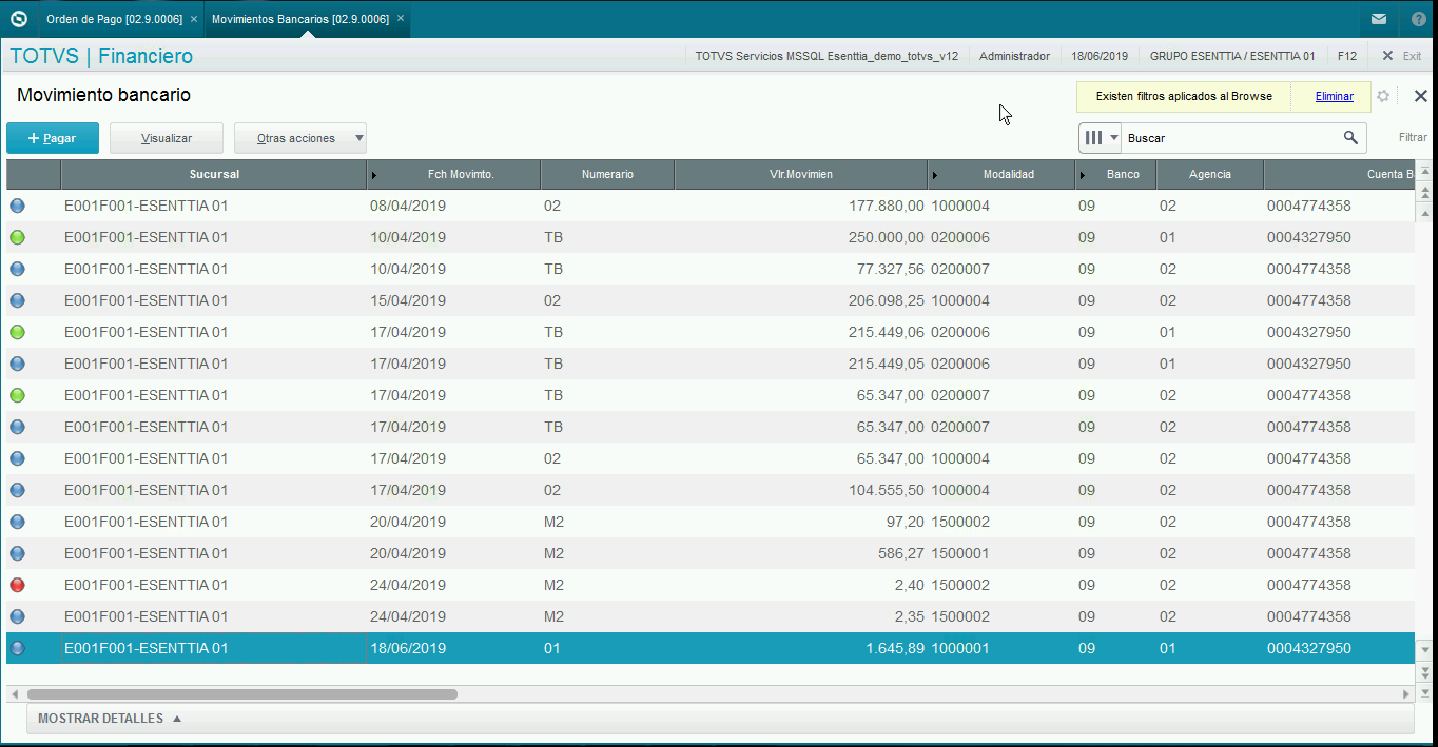Click the Filtrar button
Image resolution: width=1438 pixels, height=747 pixels.
point(1412,138)
